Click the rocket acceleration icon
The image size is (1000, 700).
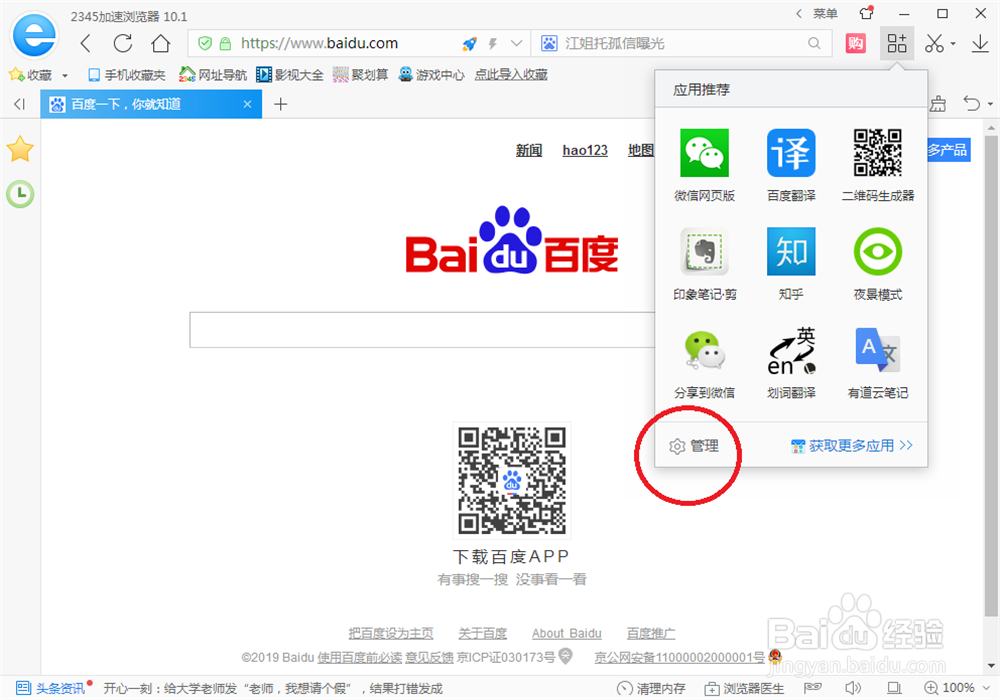(x=470, y=43)
